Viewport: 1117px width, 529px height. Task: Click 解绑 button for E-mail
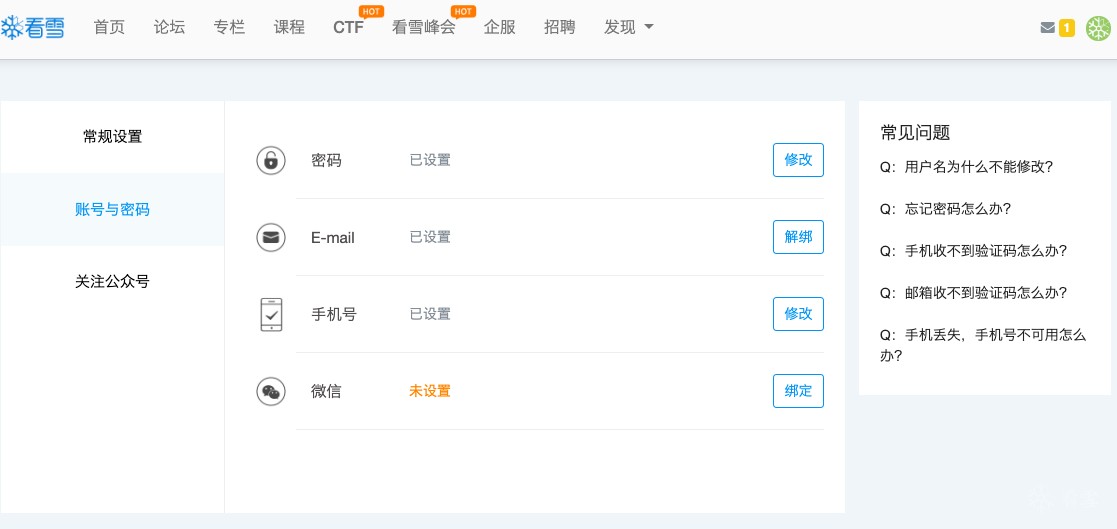pyautogui.click(x=798, y=237)
